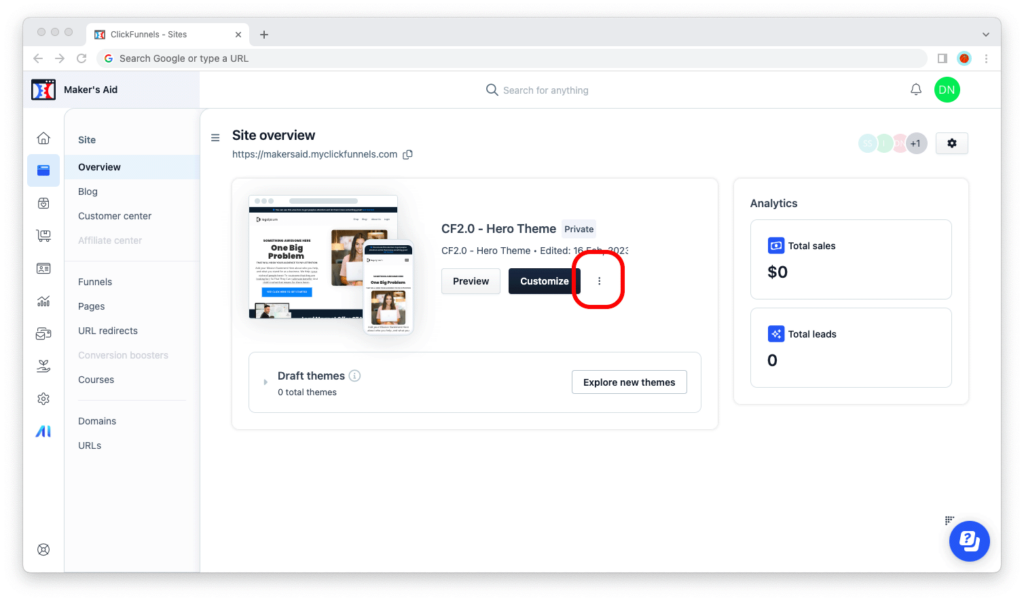1024x601 pixels.
Task: Select the Site icon in left rail
Action: coord(44,171)
